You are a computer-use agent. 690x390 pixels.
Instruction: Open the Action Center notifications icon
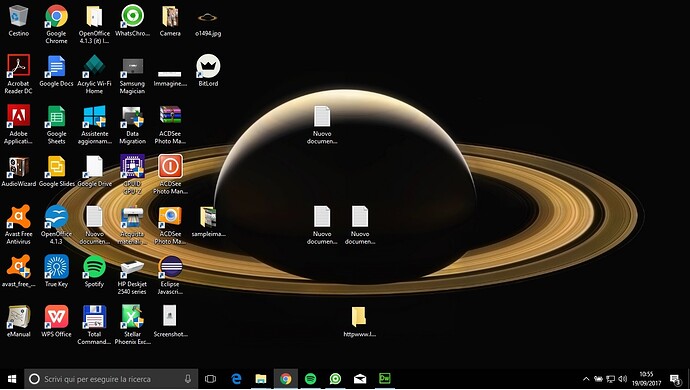(675, 379)
